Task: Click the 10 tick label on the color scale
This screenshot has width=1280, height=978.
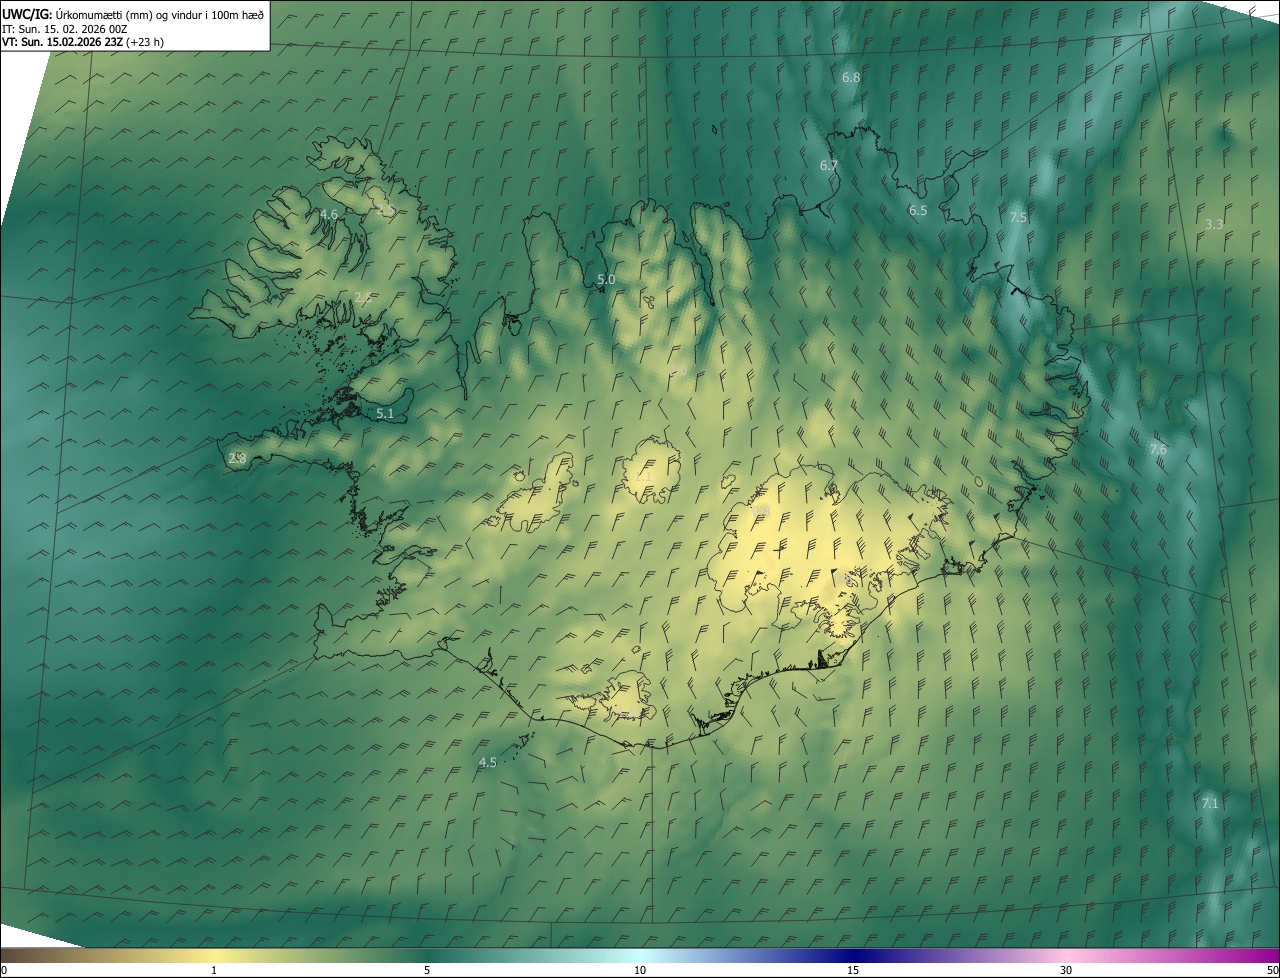Action: click(x=640, y=971)
